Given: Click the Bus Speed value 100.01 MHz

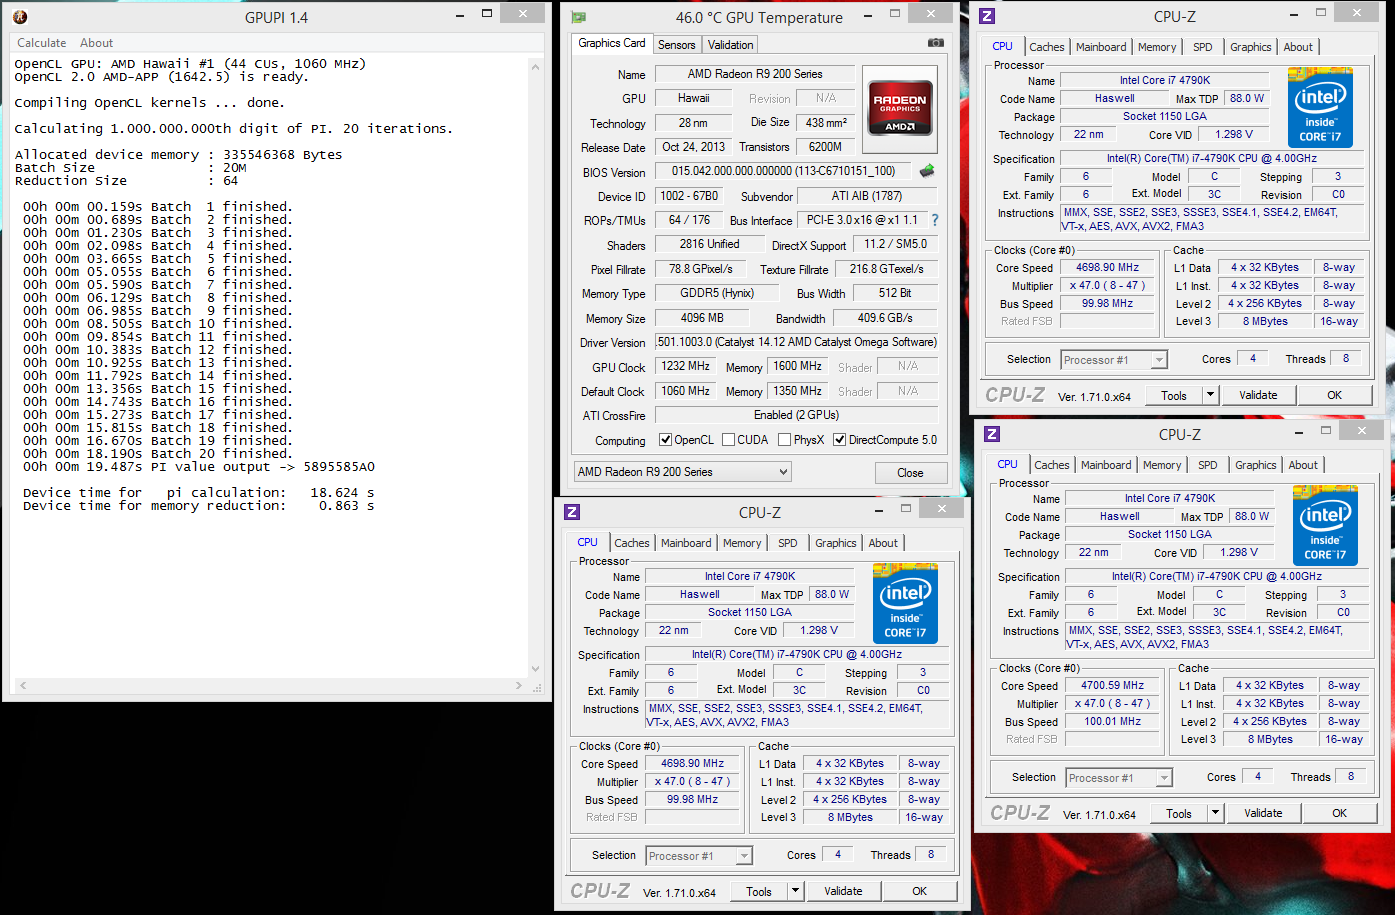Looking at the screenshot, I should tap(1113, 721).
